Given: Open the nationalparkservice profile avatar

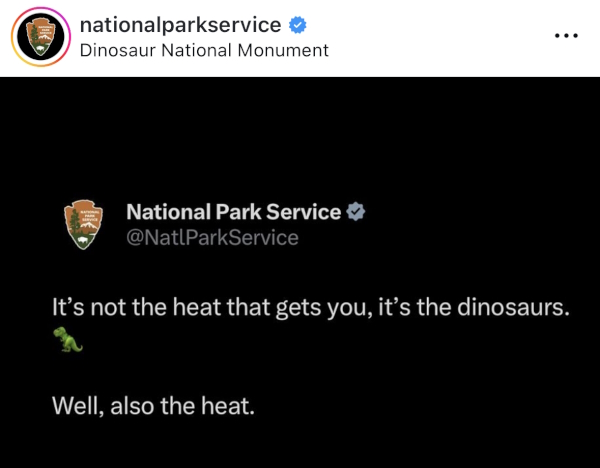Looking at the screenshot, I should (x=39, y=37).
